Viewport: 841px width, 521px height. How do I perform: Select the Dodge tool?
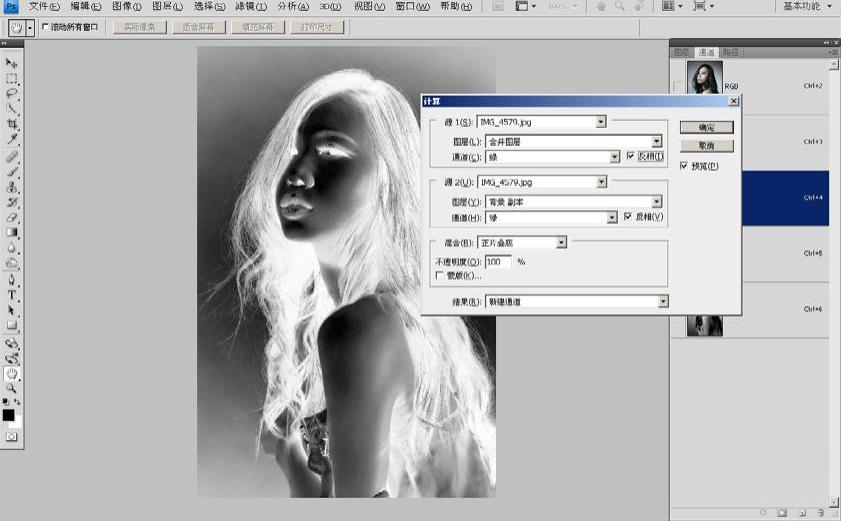point(11,263)
